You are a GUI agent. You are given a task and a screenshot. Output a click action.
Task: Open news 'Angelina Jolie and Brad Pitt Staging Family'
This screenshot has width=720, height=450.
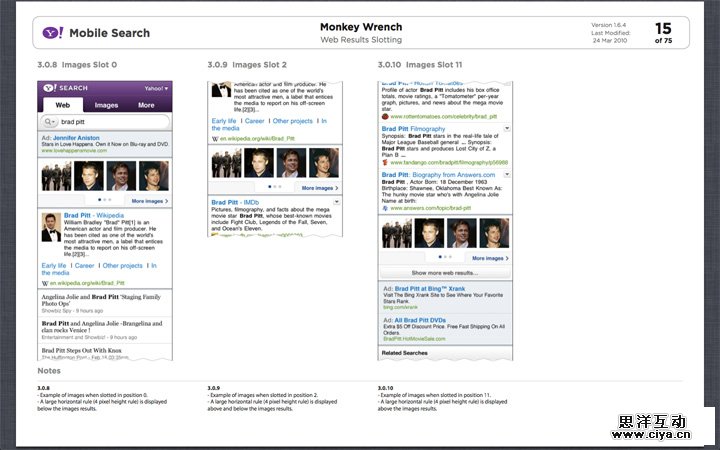101,300
